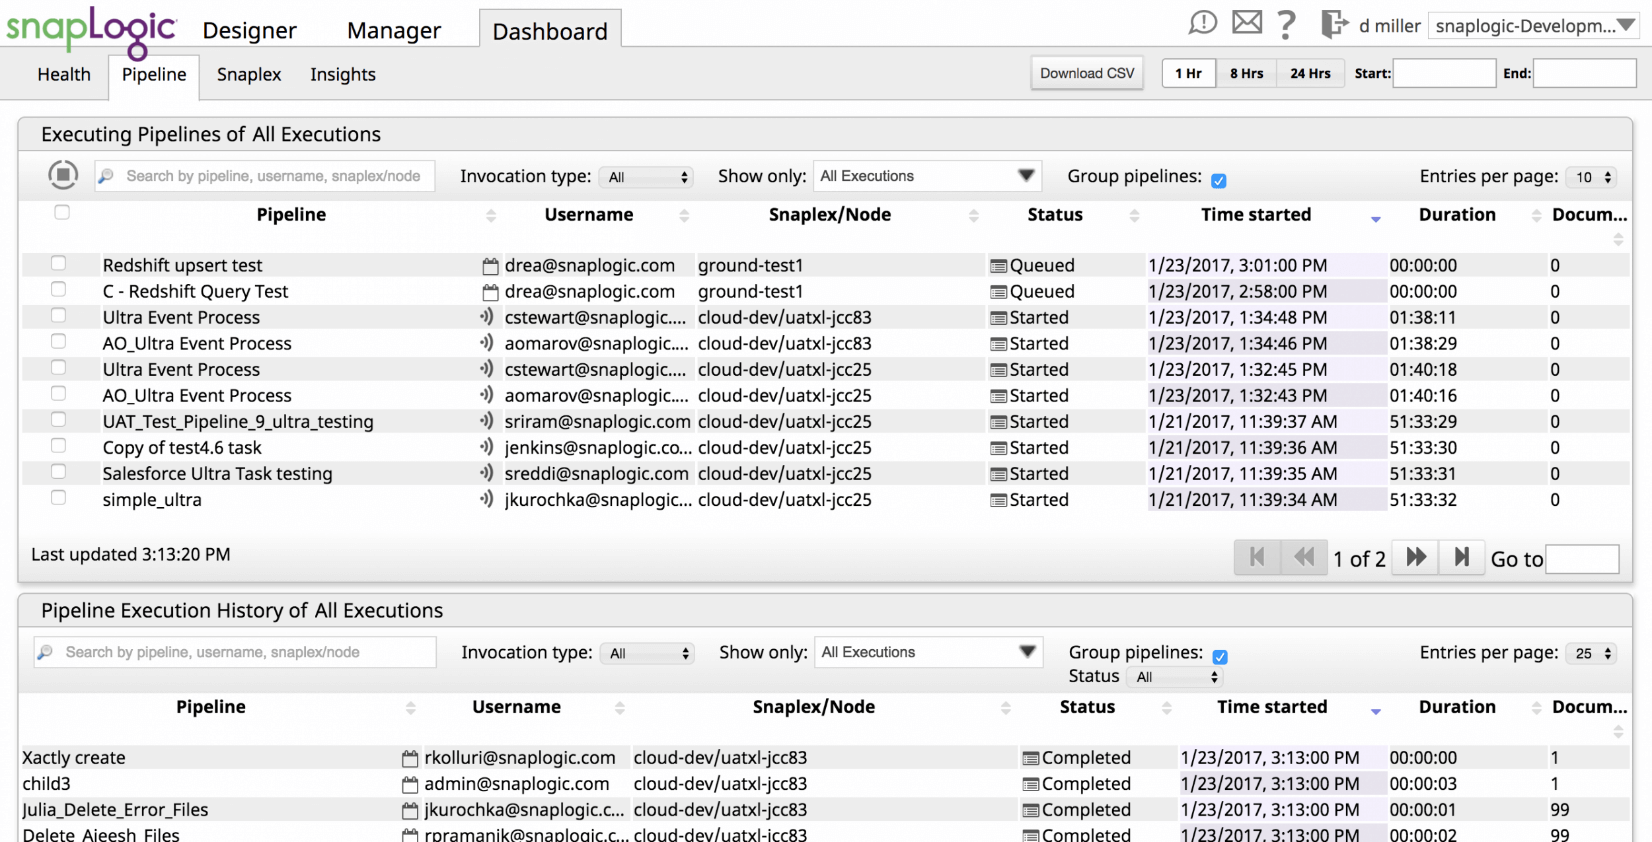The image size is (1652, 842).
Task: Open the Status filter dropdown in history
Action: (x=1175, y=677)
